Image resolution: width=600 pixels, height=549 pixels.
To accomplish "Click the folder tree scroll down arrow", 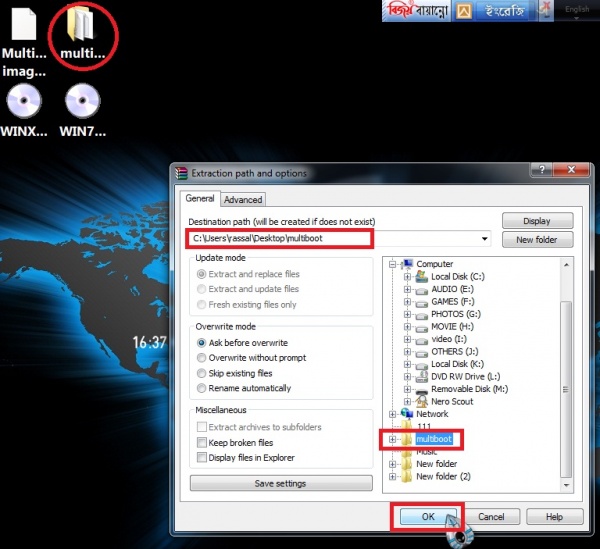I will [x=566, y=485].
